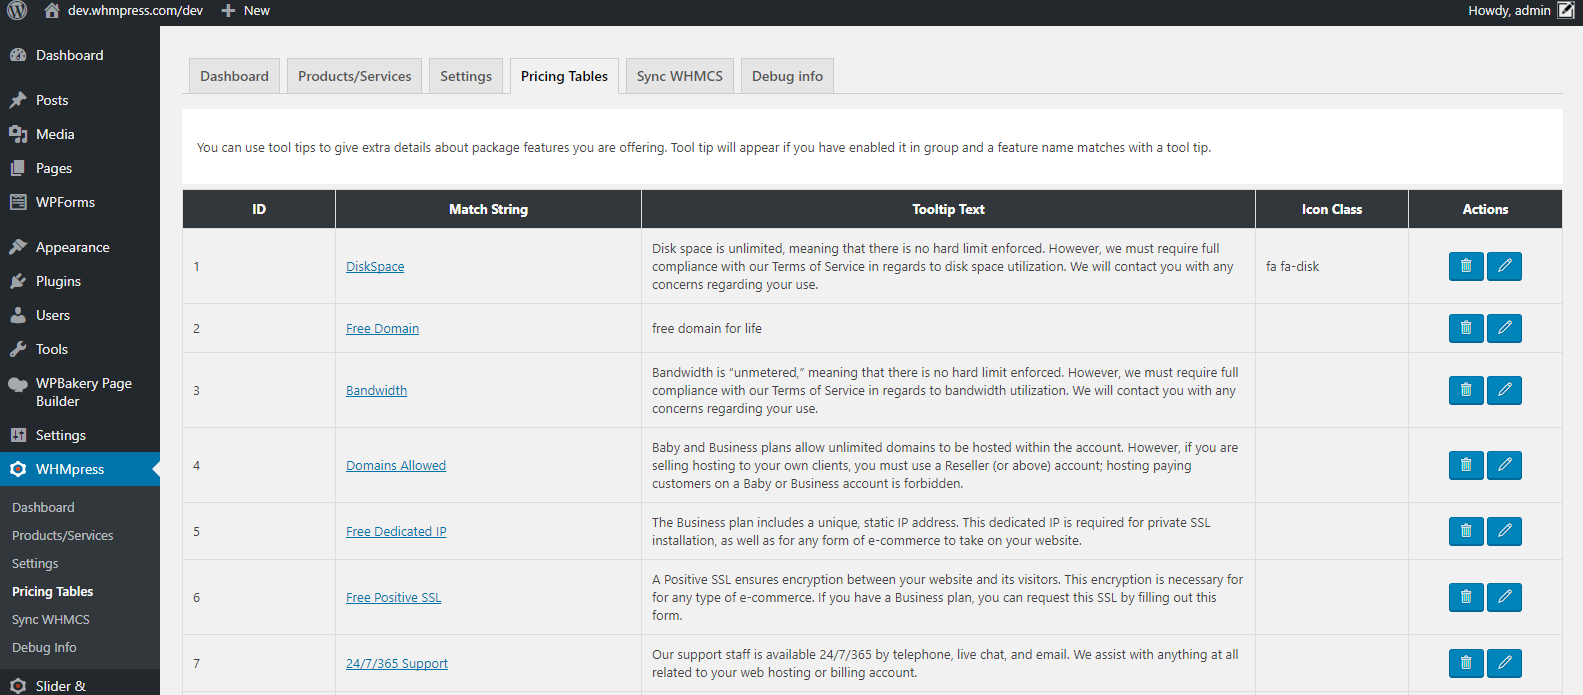
Task: Open the Free Positive SSL link
Action: click(x=393, y=597)
